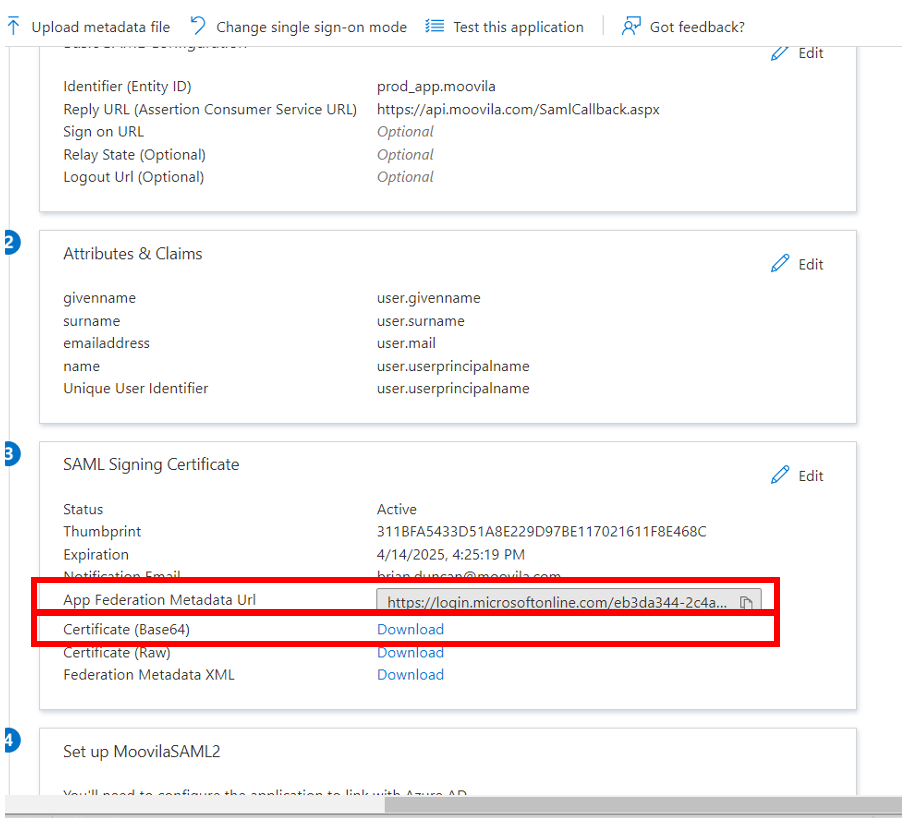This screenshot has height=818, width=902.
Task: Copy the App Federation Metadata Url
Action: [746, 602]
